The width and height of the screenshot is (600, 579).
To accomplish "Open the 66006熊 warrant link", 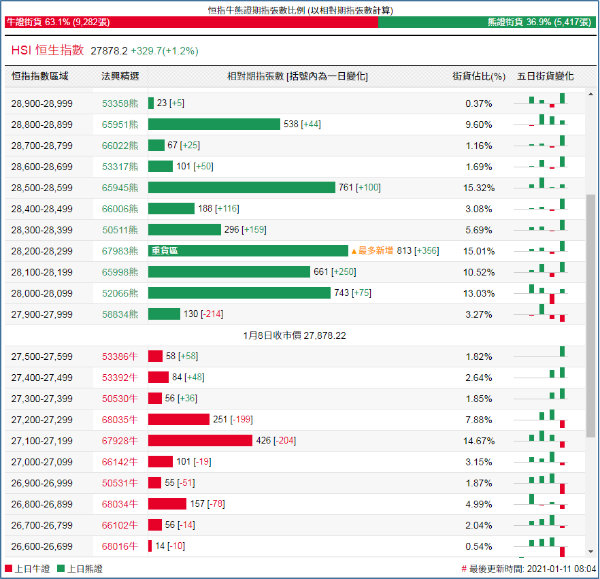I will click(x=120, y=209).
